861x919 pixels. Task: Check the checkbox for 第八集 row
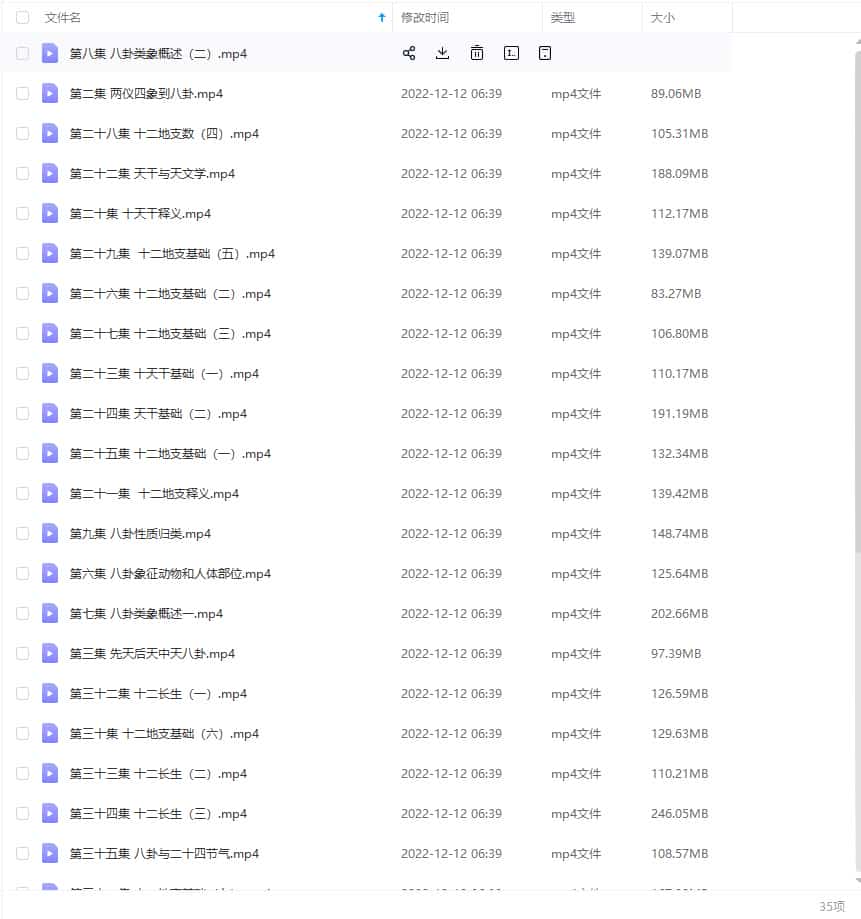22,53
